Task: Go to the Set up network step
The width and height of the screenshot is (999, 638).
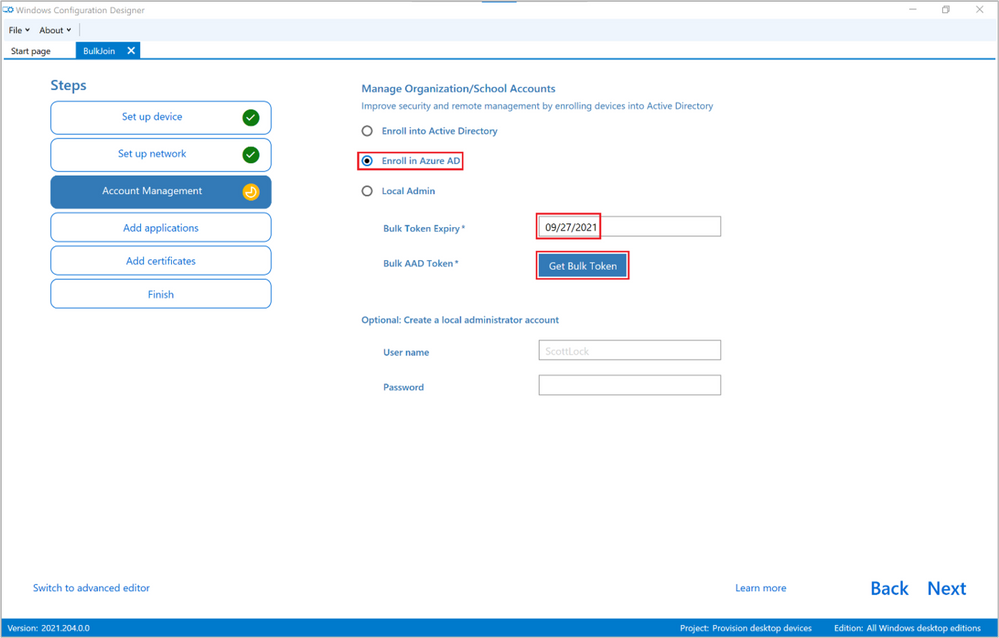Action: coord(161,154)
